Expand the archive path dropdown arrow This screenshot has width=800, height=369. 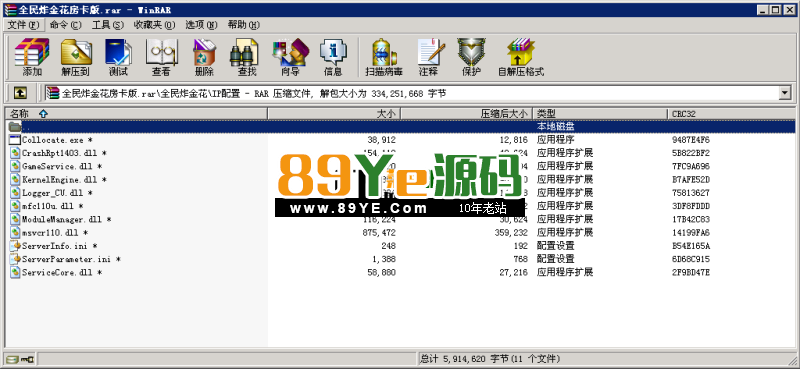click(x=785, y=93)
